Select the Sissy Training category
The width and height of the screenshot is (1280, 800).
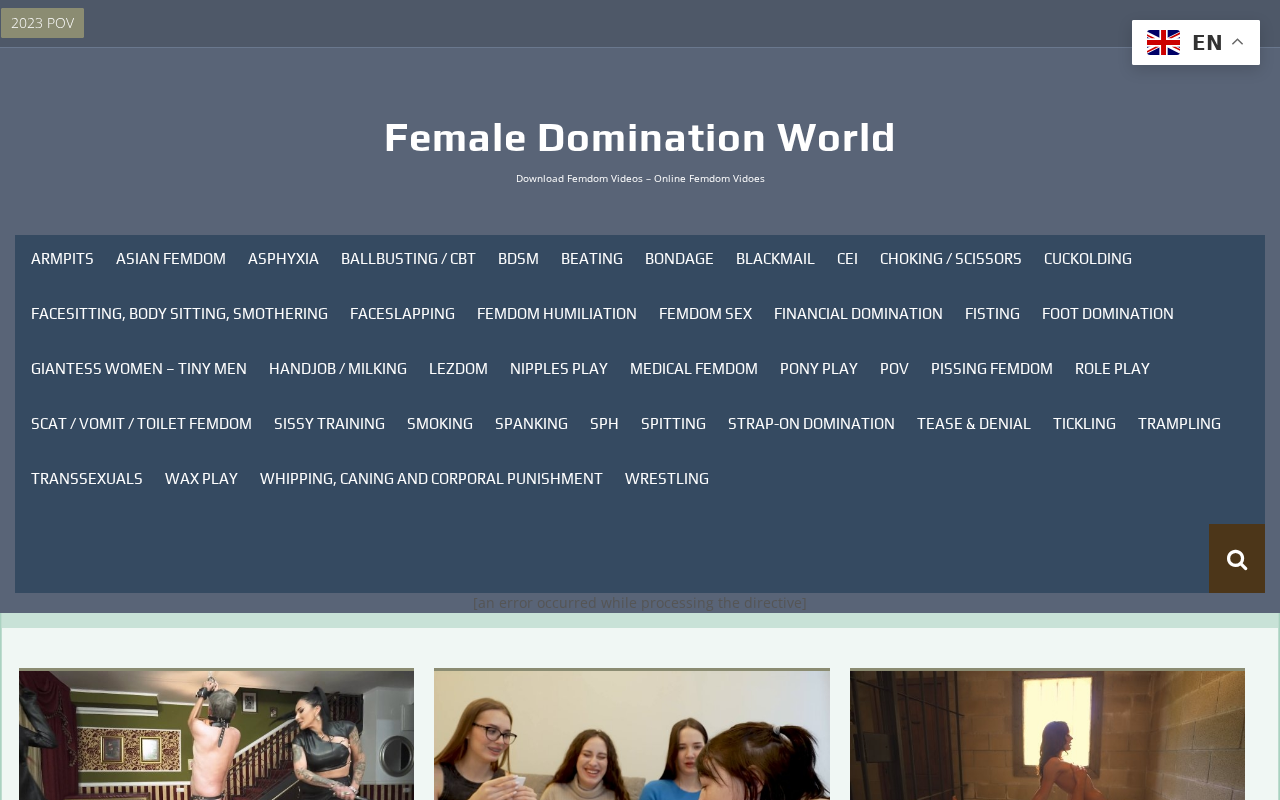click(329, 424)
